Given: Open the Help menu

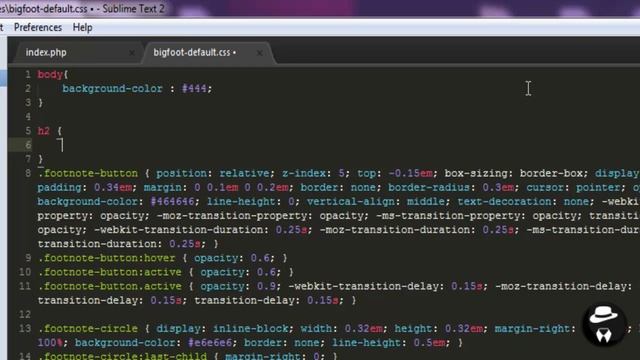Looking at the screenshot, I should tap(82, 27).
